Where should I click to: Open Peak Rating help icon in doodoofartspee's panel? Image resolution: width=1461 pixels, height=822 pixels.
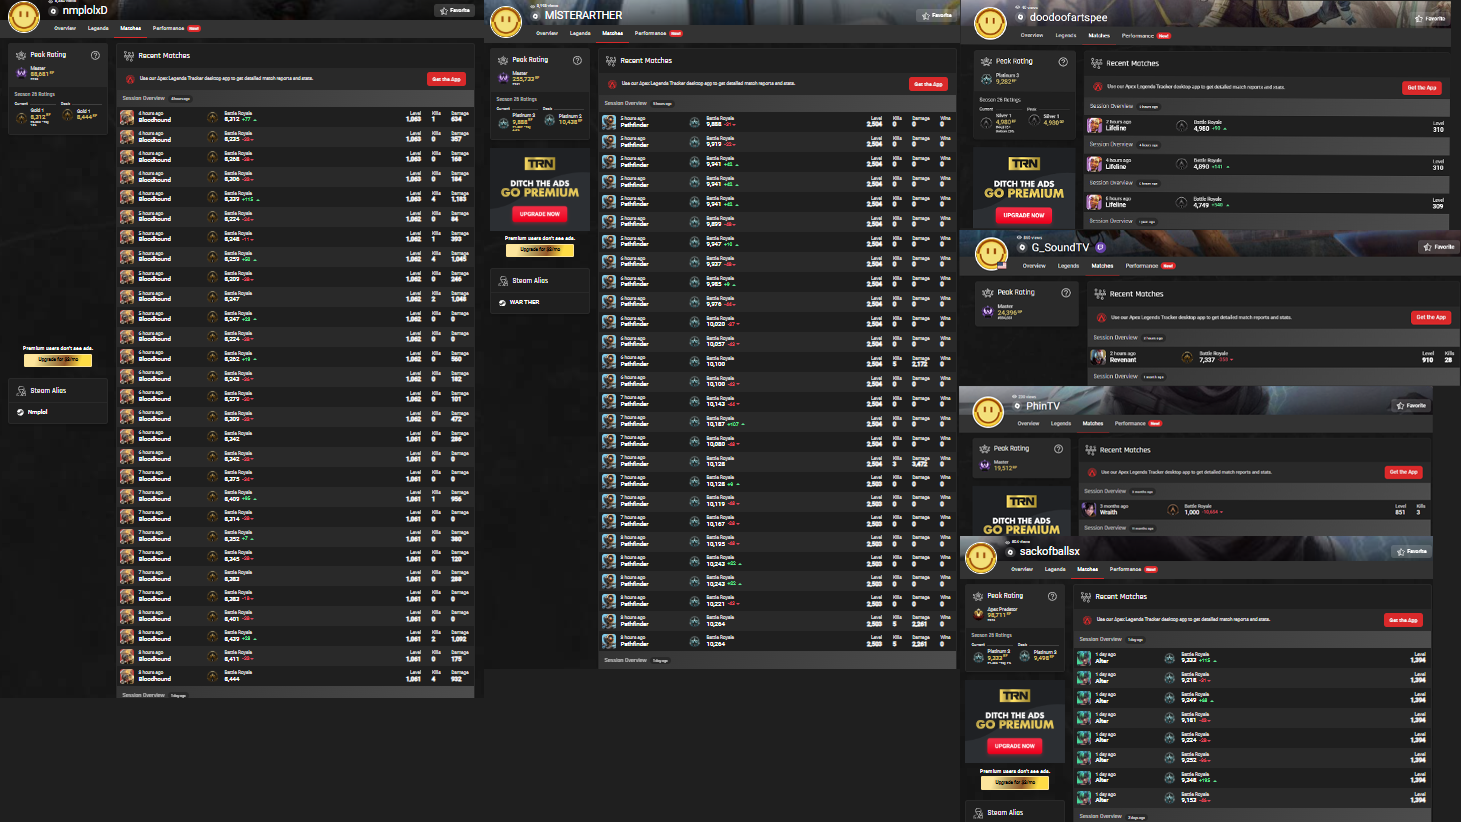click(1063, 62)
